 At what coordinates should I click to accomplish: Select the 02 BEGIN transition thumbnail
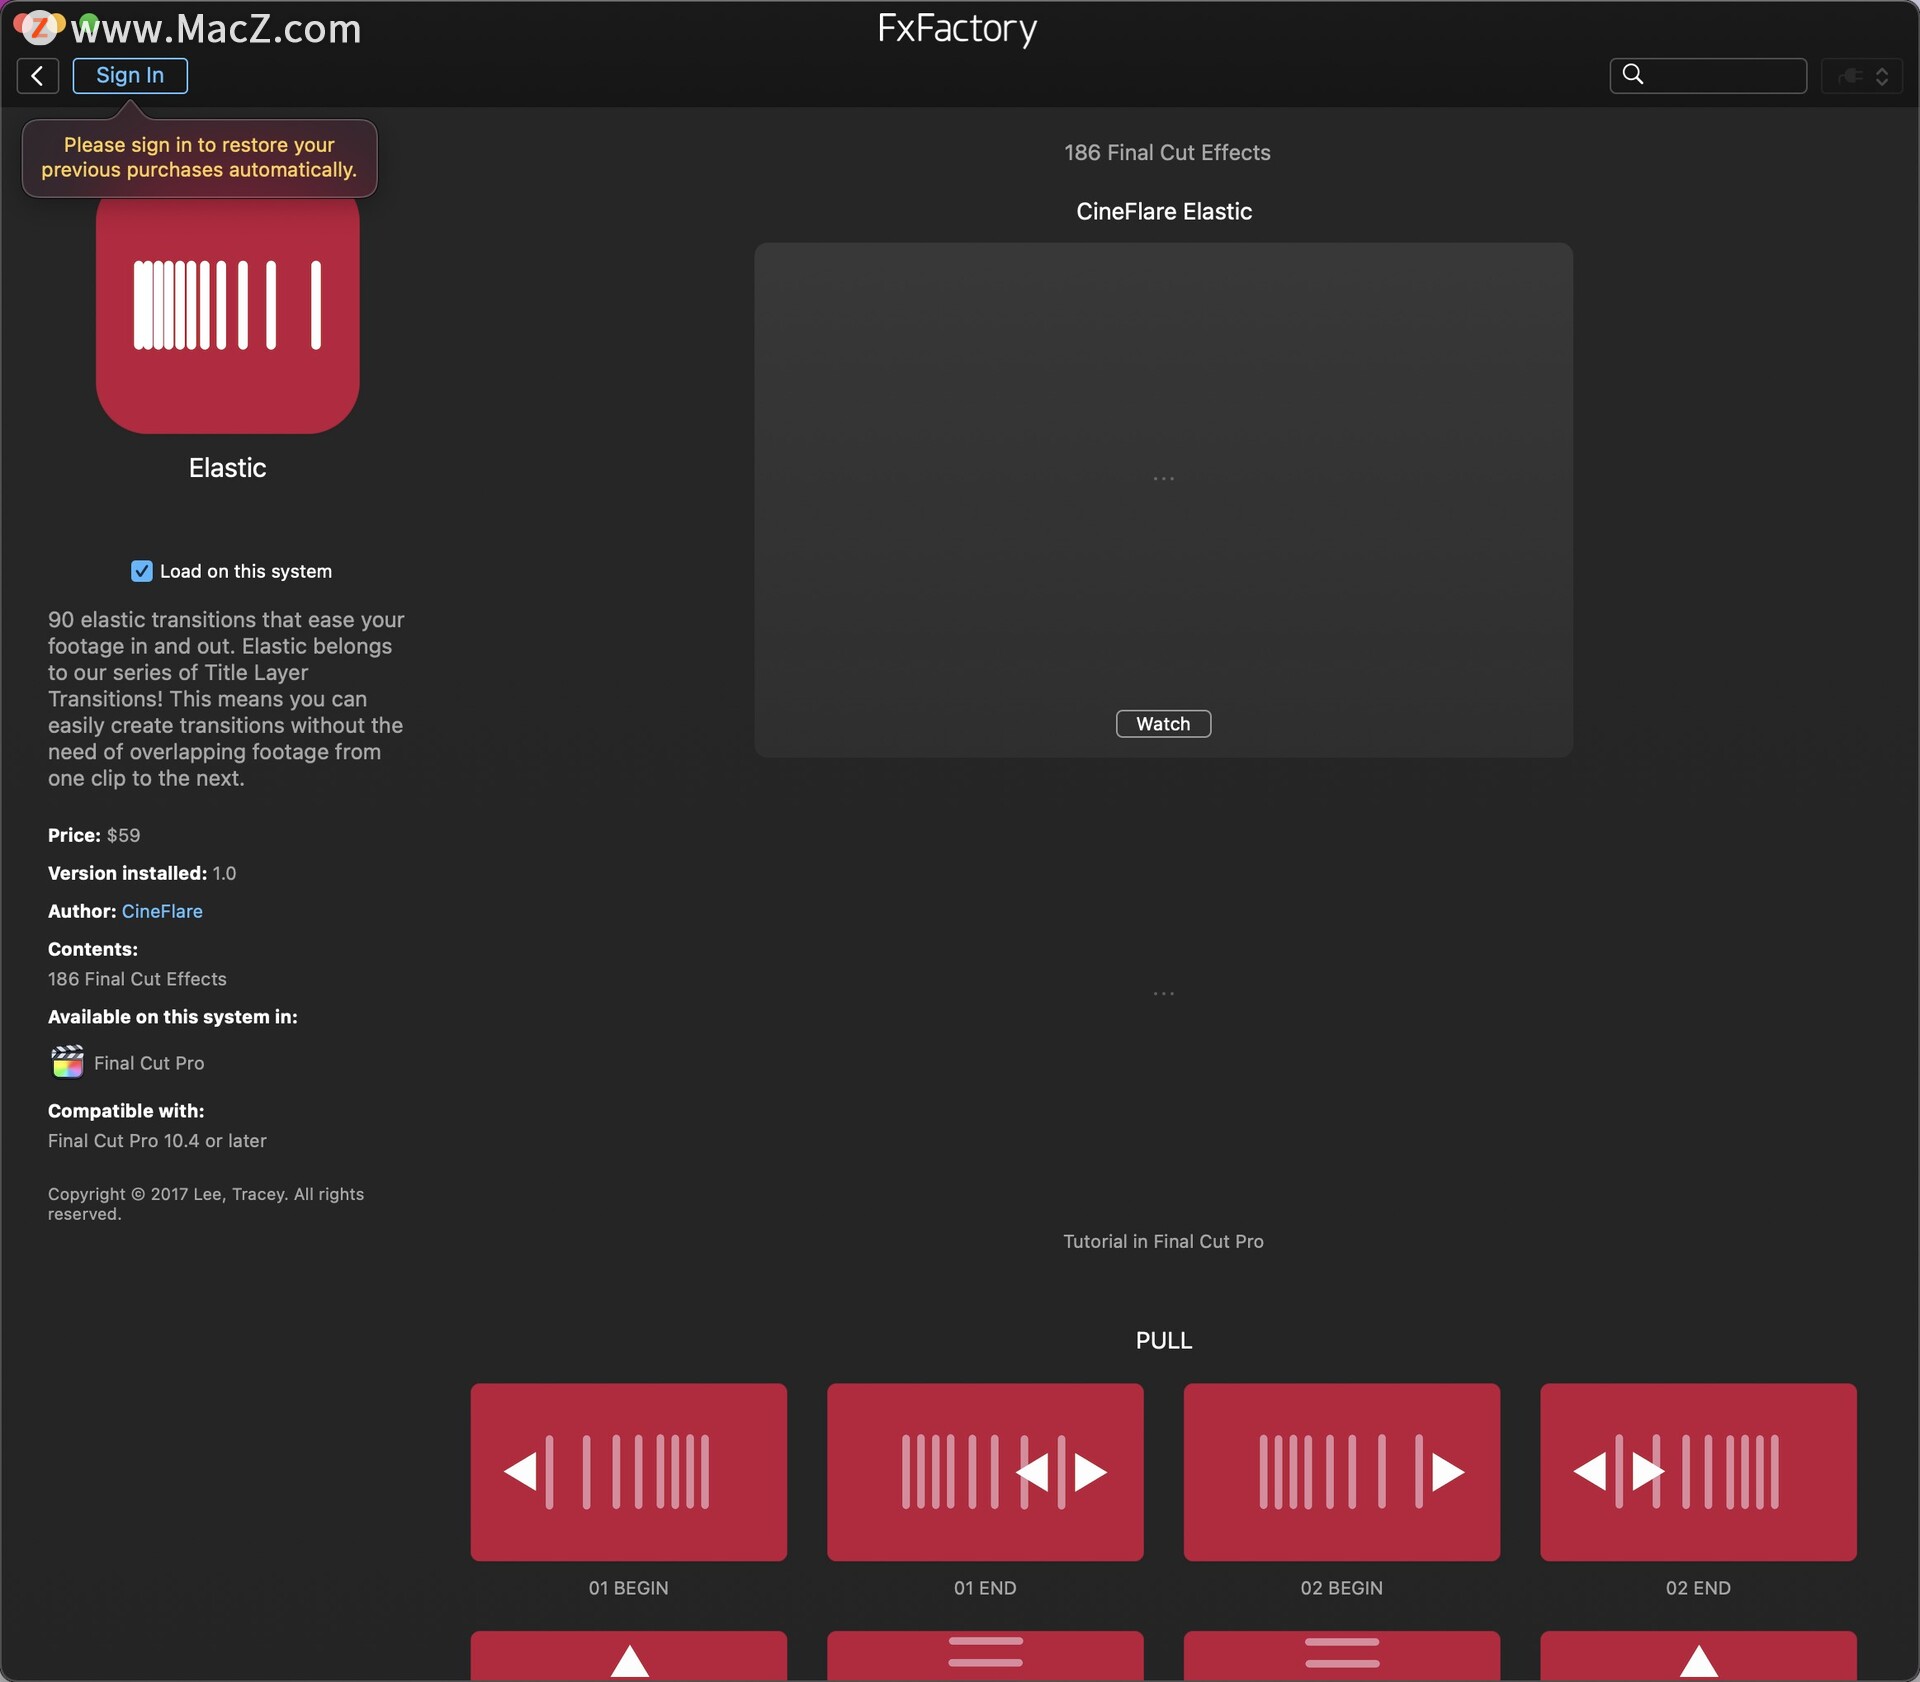coord(1341,1471)
